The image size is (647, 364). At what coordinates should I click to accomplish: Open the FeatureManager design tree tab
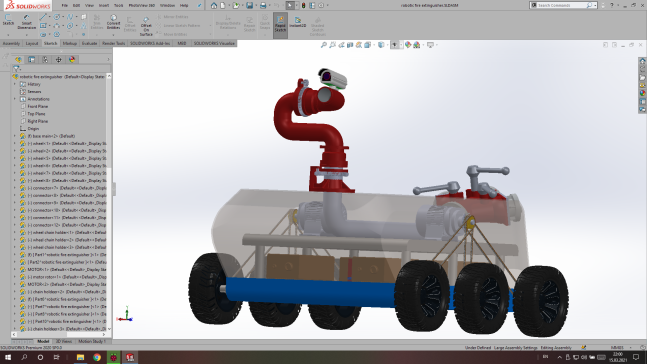click(x=18, y=59)
